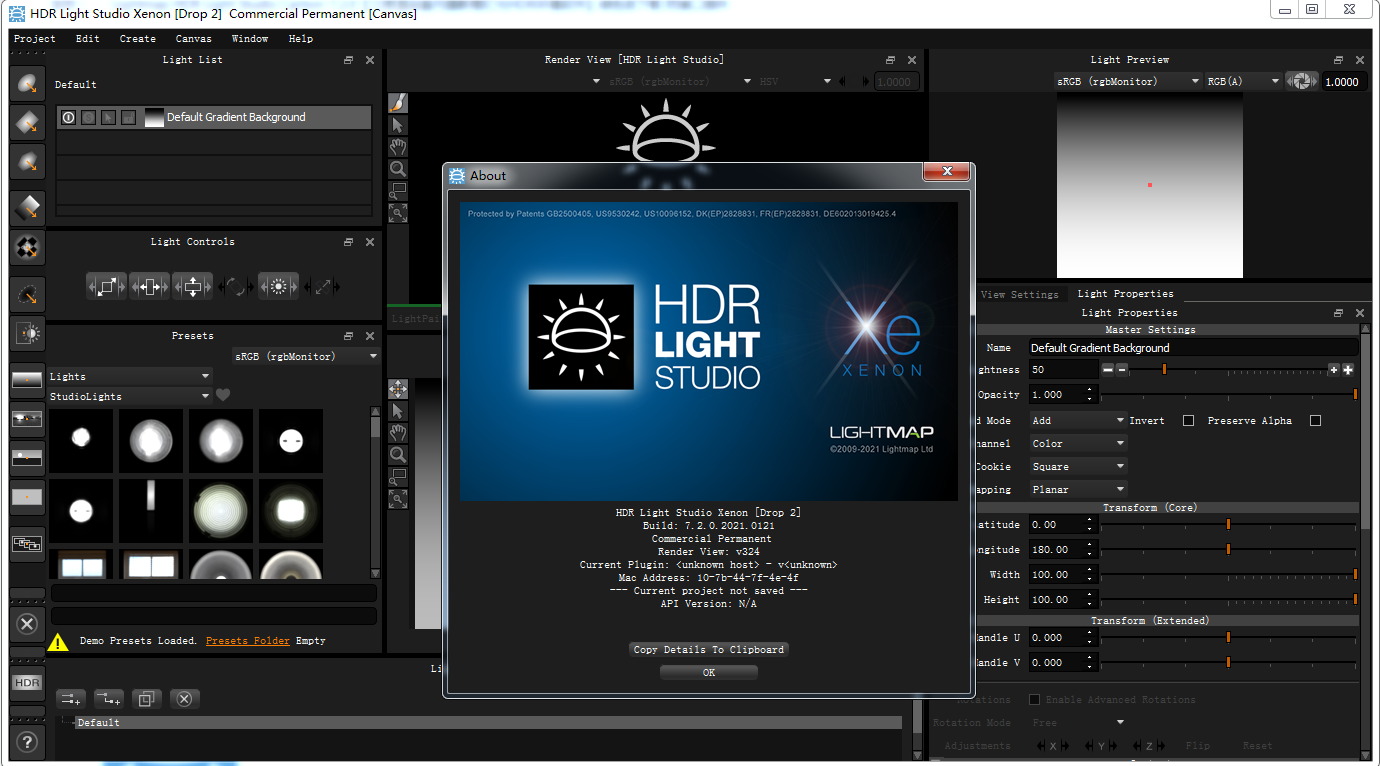Click the Copy Details To Clipboard button
Screen dimensions: 1380x766
708,648
